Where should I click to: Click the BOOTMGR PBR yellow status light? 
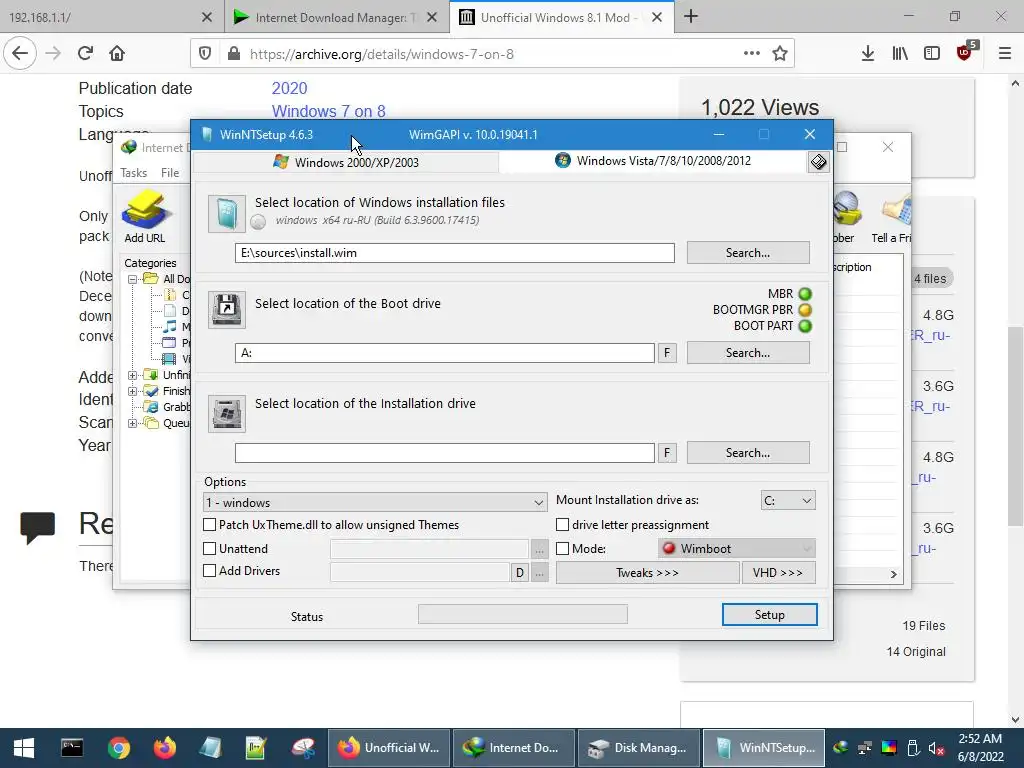click(x=805, y=310)
